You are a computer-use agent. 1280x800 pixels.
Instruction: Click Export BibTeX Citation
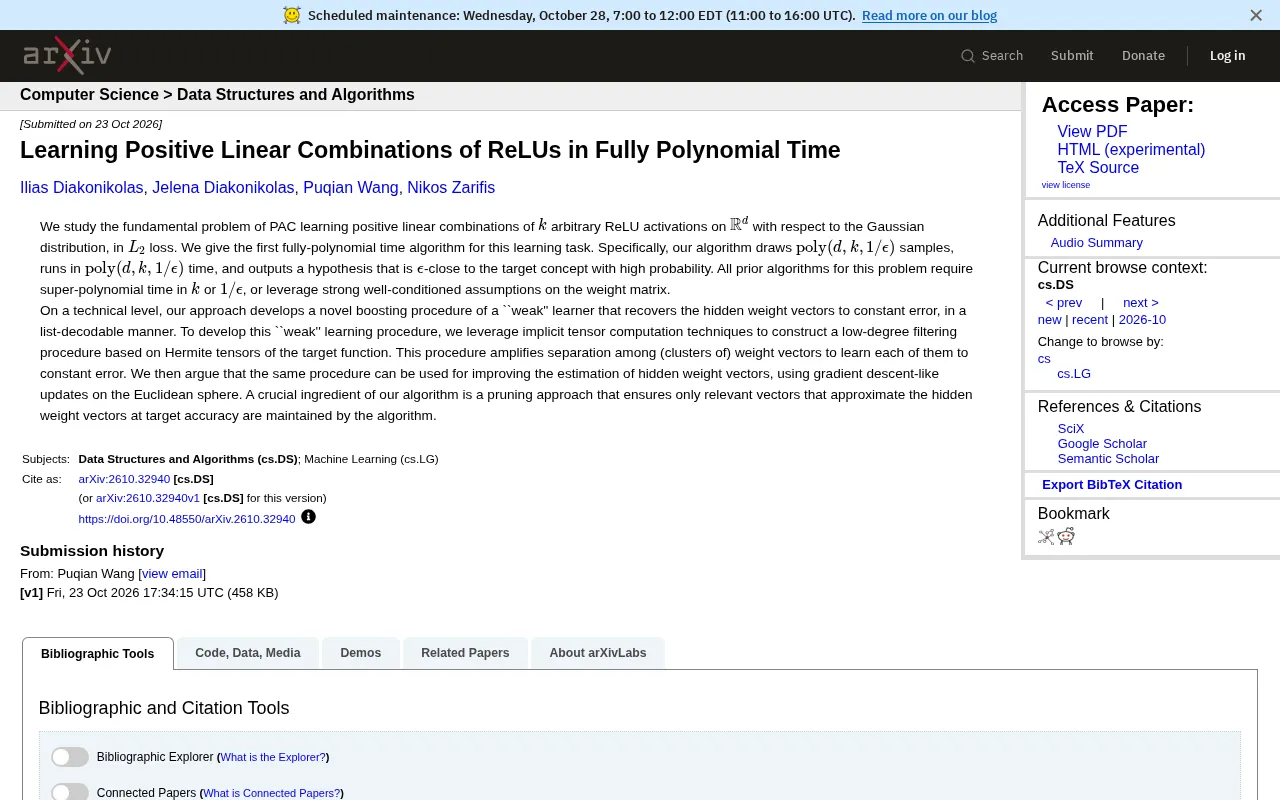[x=1112, y=485]
